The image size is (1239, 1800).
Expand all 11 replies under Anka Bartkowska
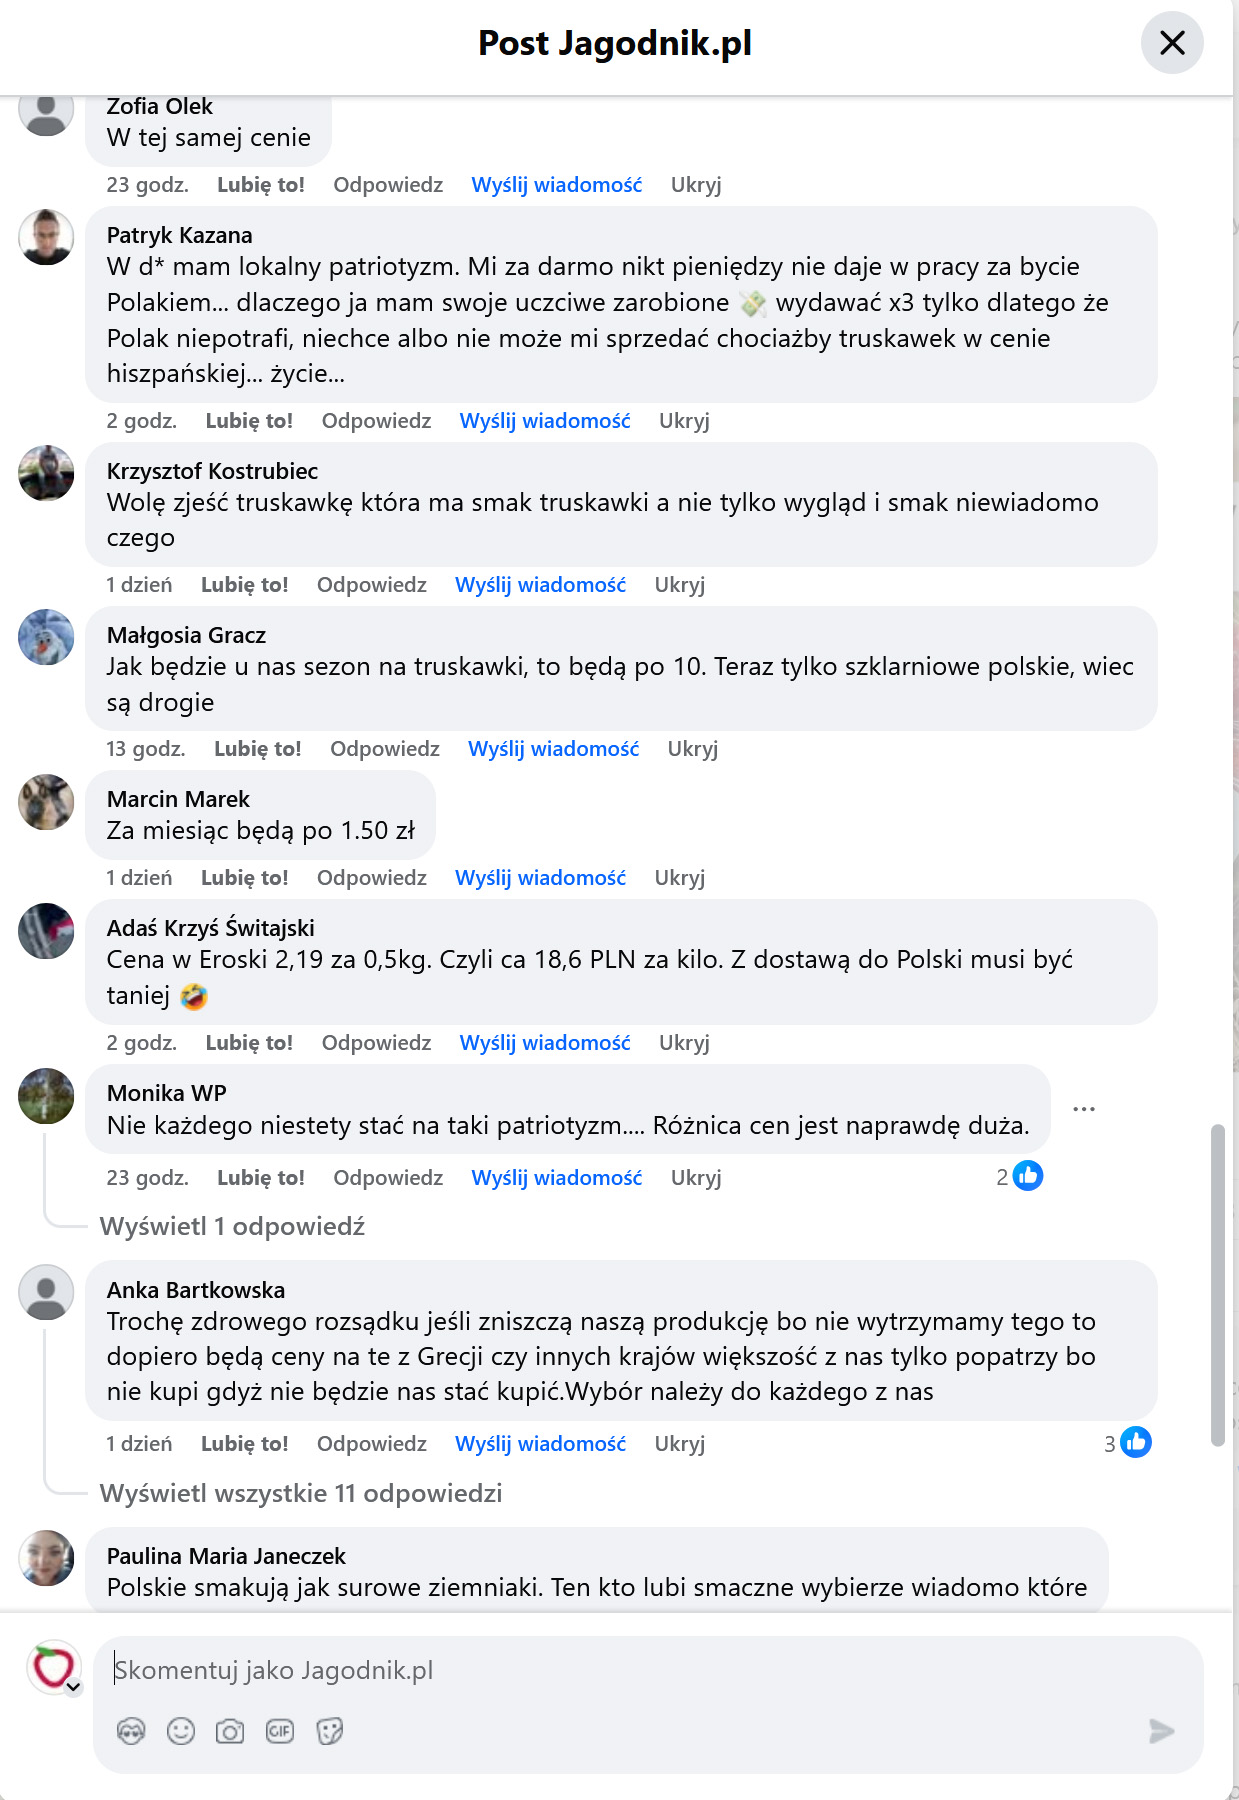[x=301, y=1493]
